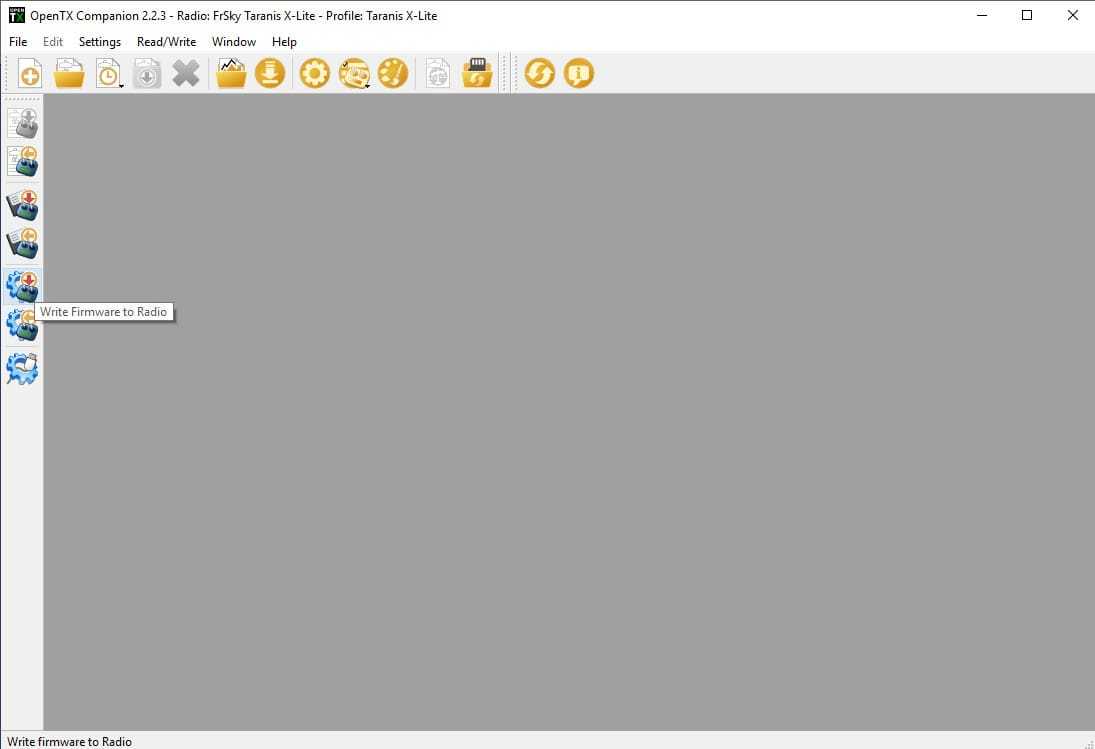Close the OpenTX Companion window
The height and width of the screenshot is (749, 1095).
click(1073, 15)
